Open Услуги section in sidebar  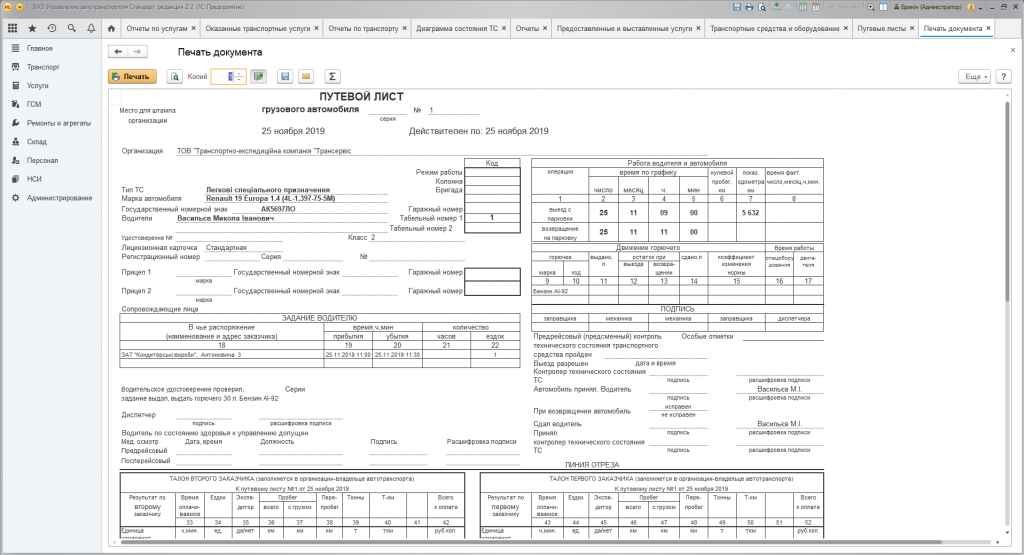(x=52, y=86)
